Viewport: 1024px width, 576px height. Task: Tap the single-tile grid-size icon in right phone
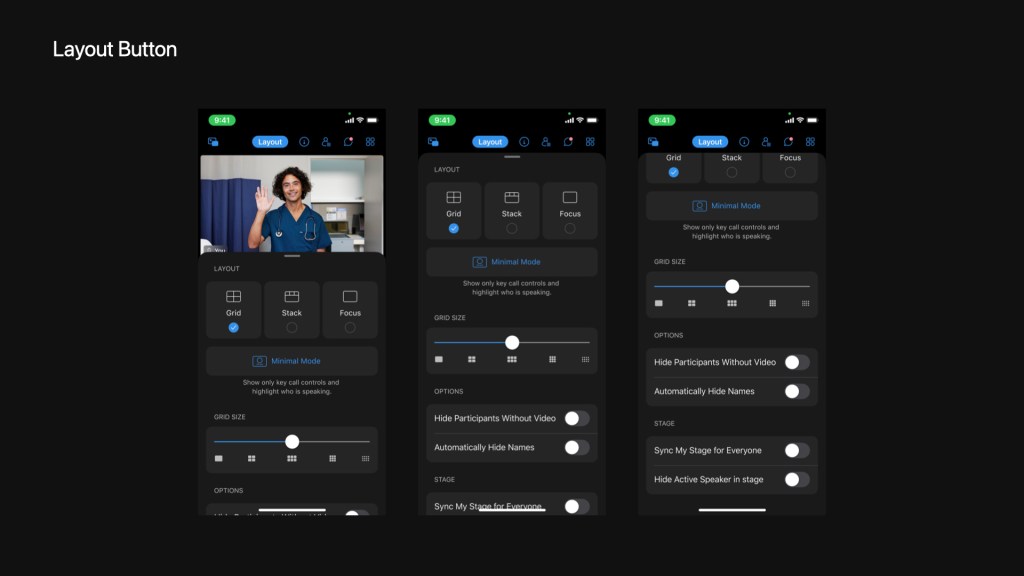pos(659,303)
